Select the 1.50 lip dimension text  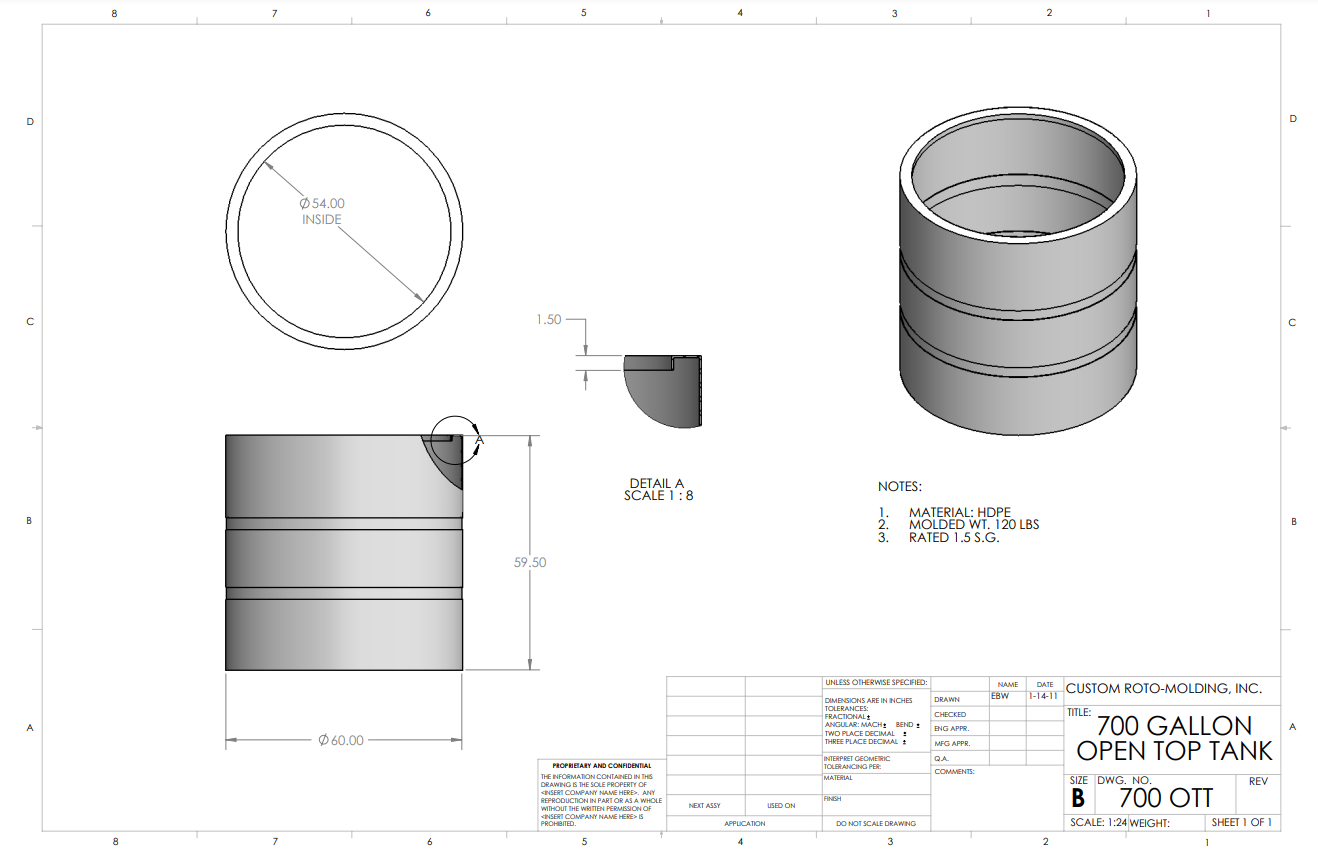click(x=548, y=320)
